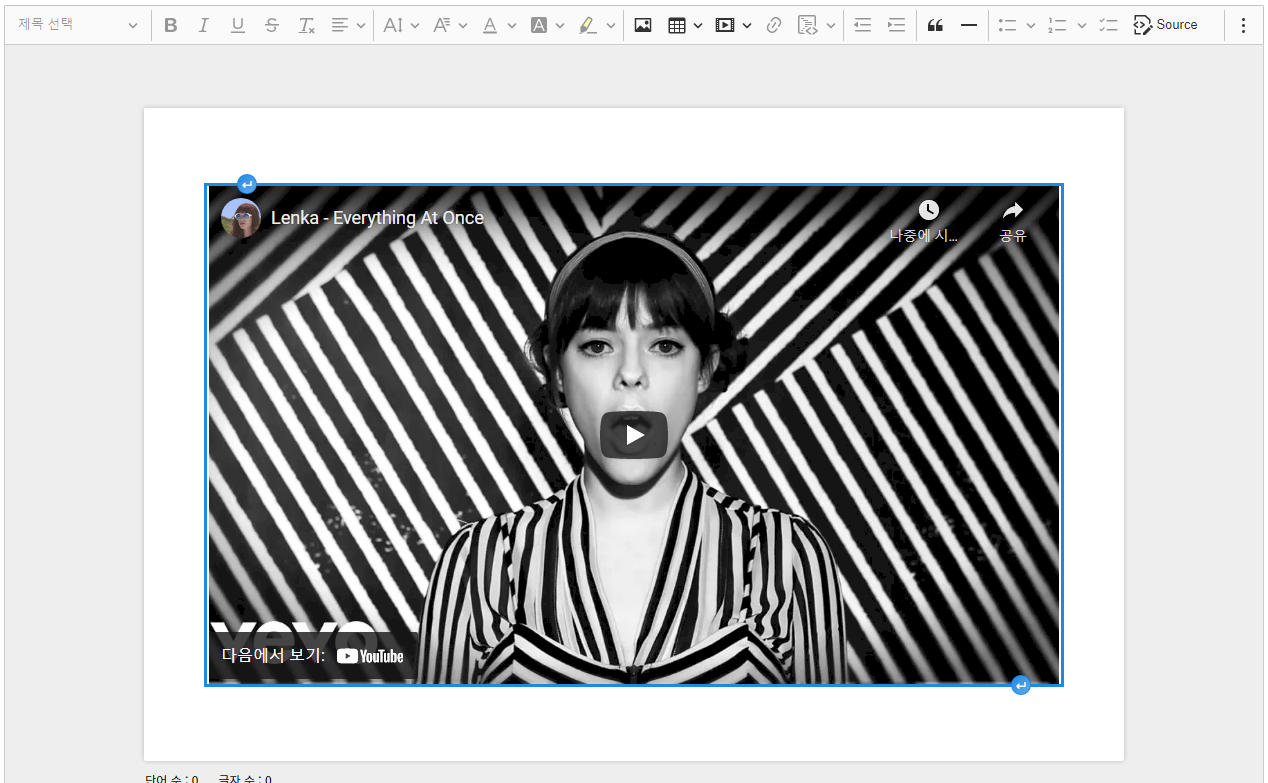Click the insert media icon

(x=725, y=25)
